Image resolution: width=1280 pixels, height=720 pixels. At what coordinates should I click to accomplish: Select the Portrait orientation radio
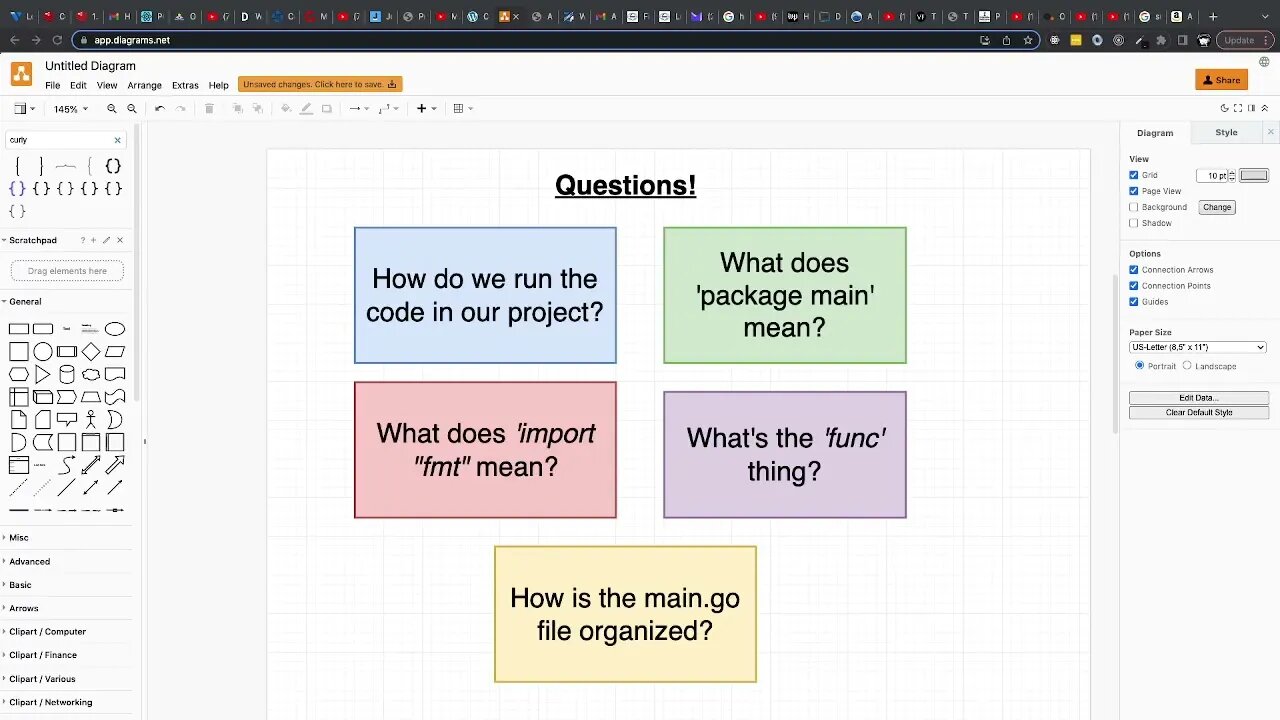(1140, 366)
